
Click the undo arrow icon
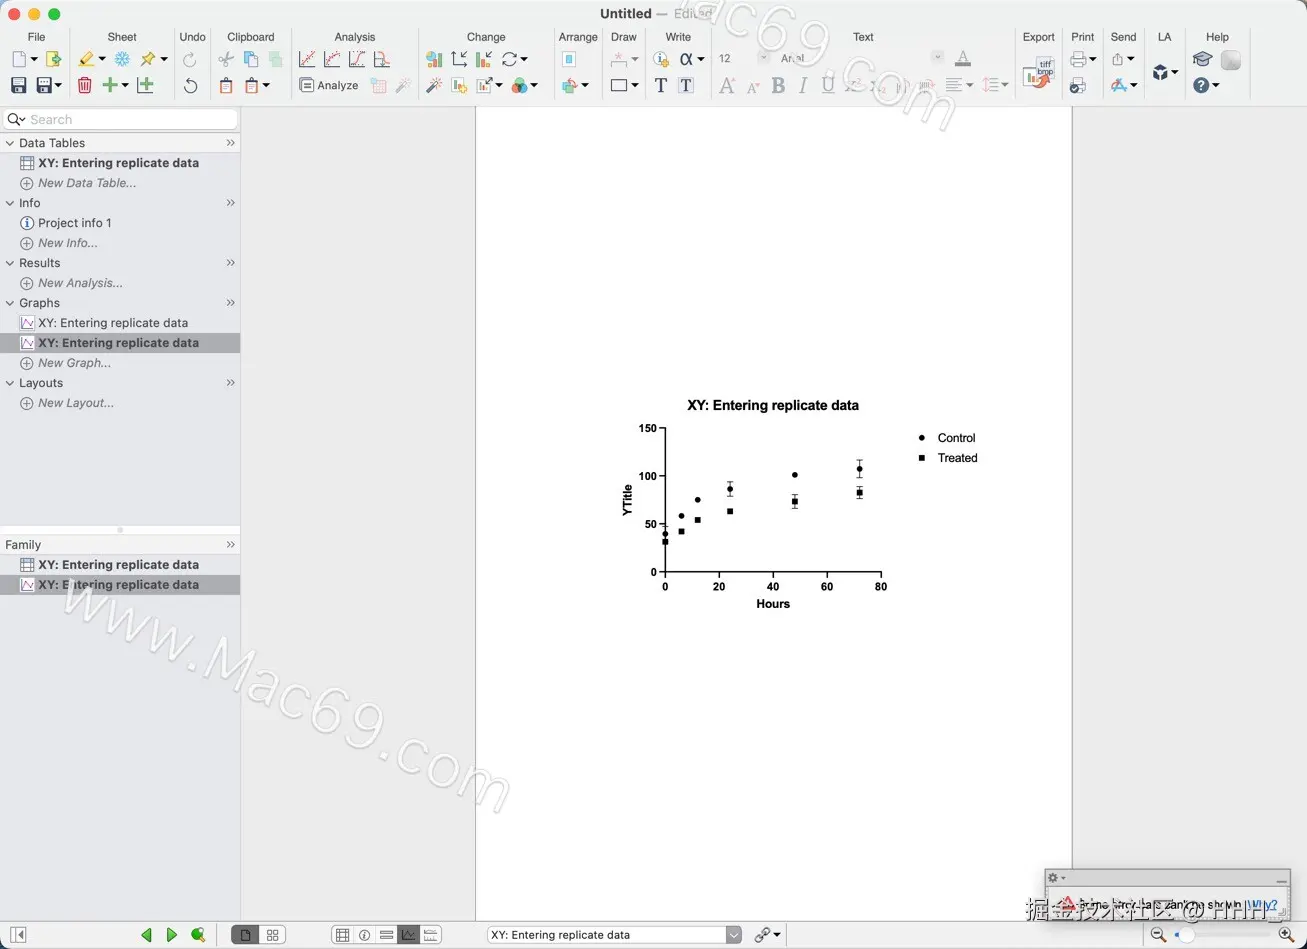point(190,86)
